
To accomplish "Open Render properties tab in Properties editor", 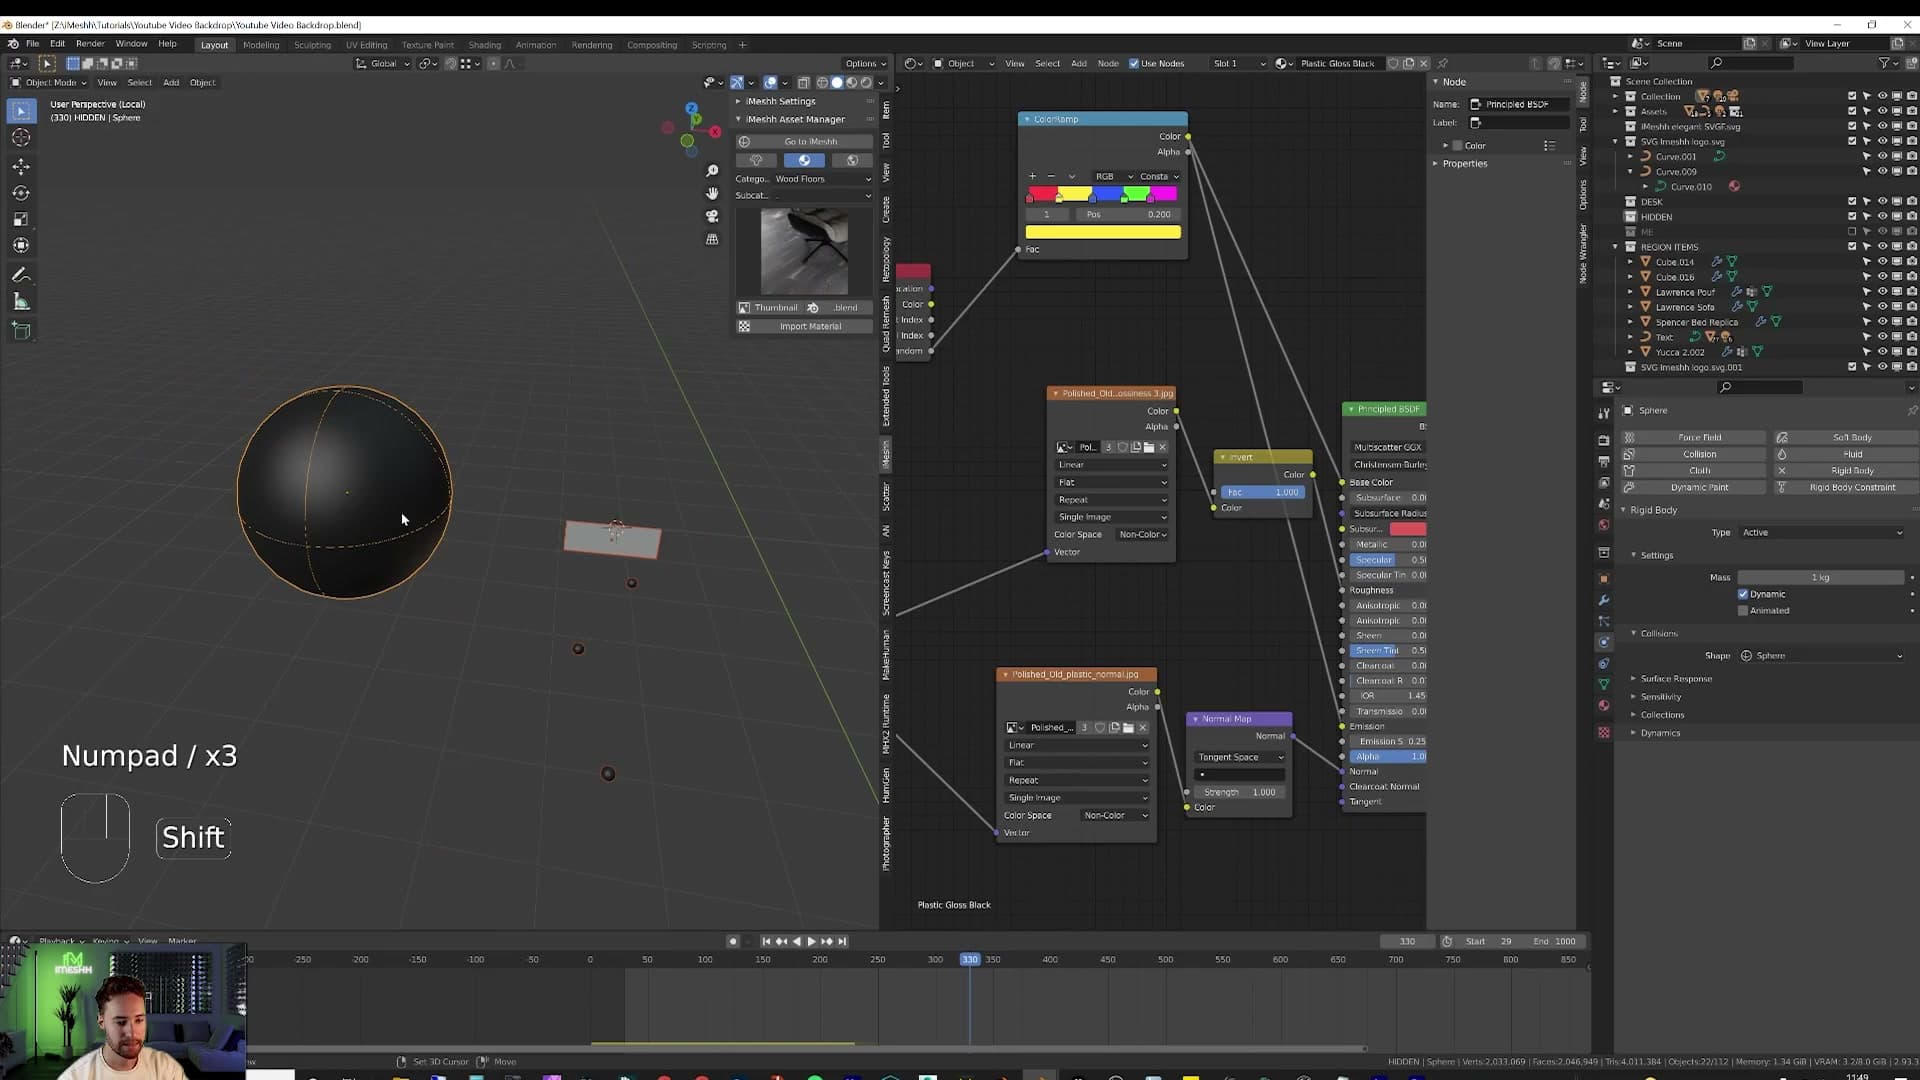I will click(x=1604, y=440).
